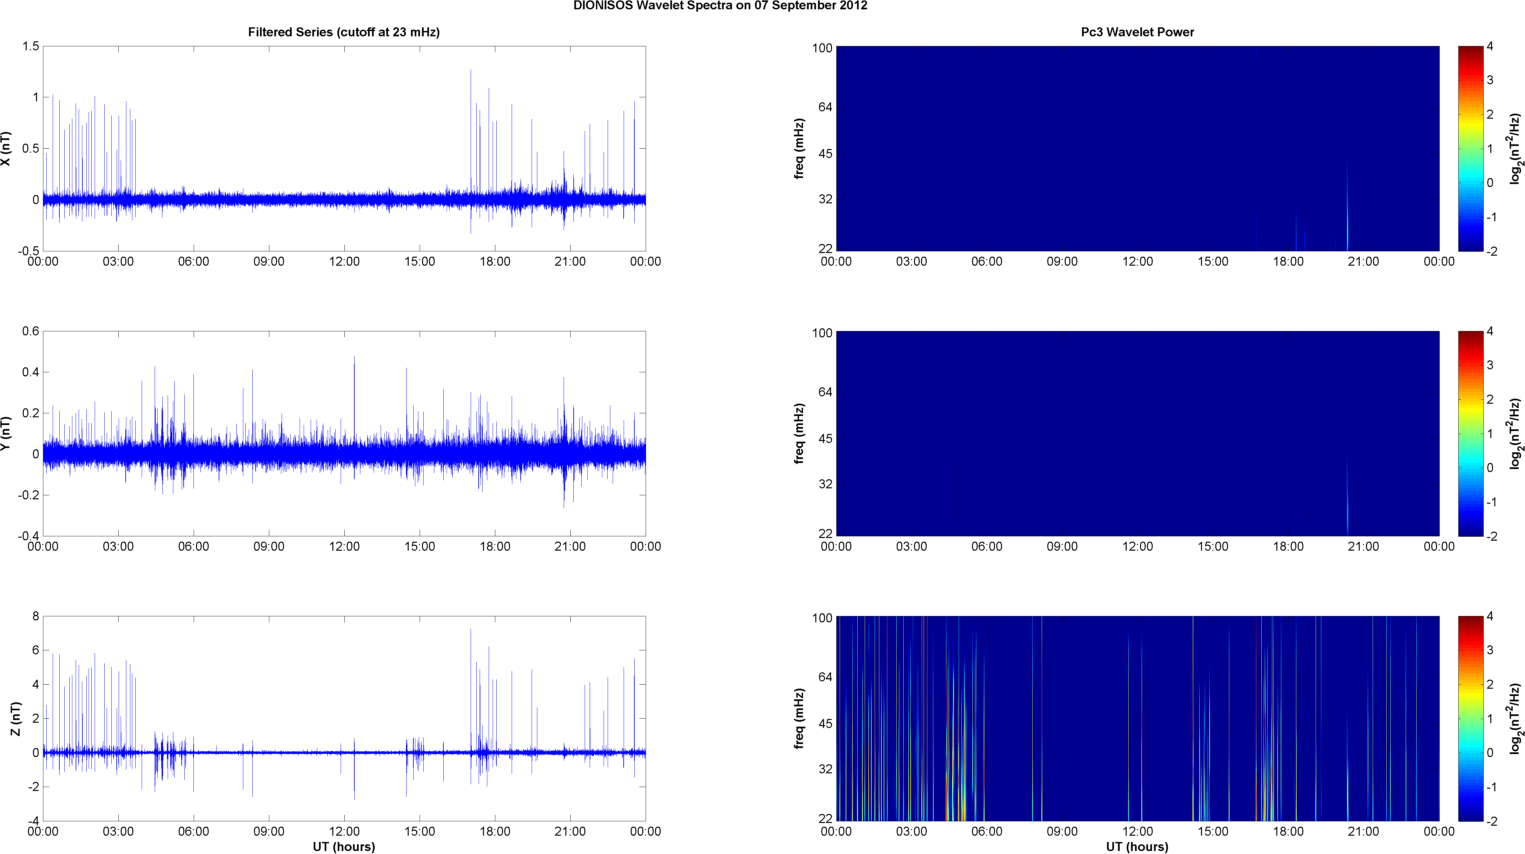The image size is (1525, 854).
Task: Click 'UT (hours)' label below Z series plot
Action: coord(344,847)
